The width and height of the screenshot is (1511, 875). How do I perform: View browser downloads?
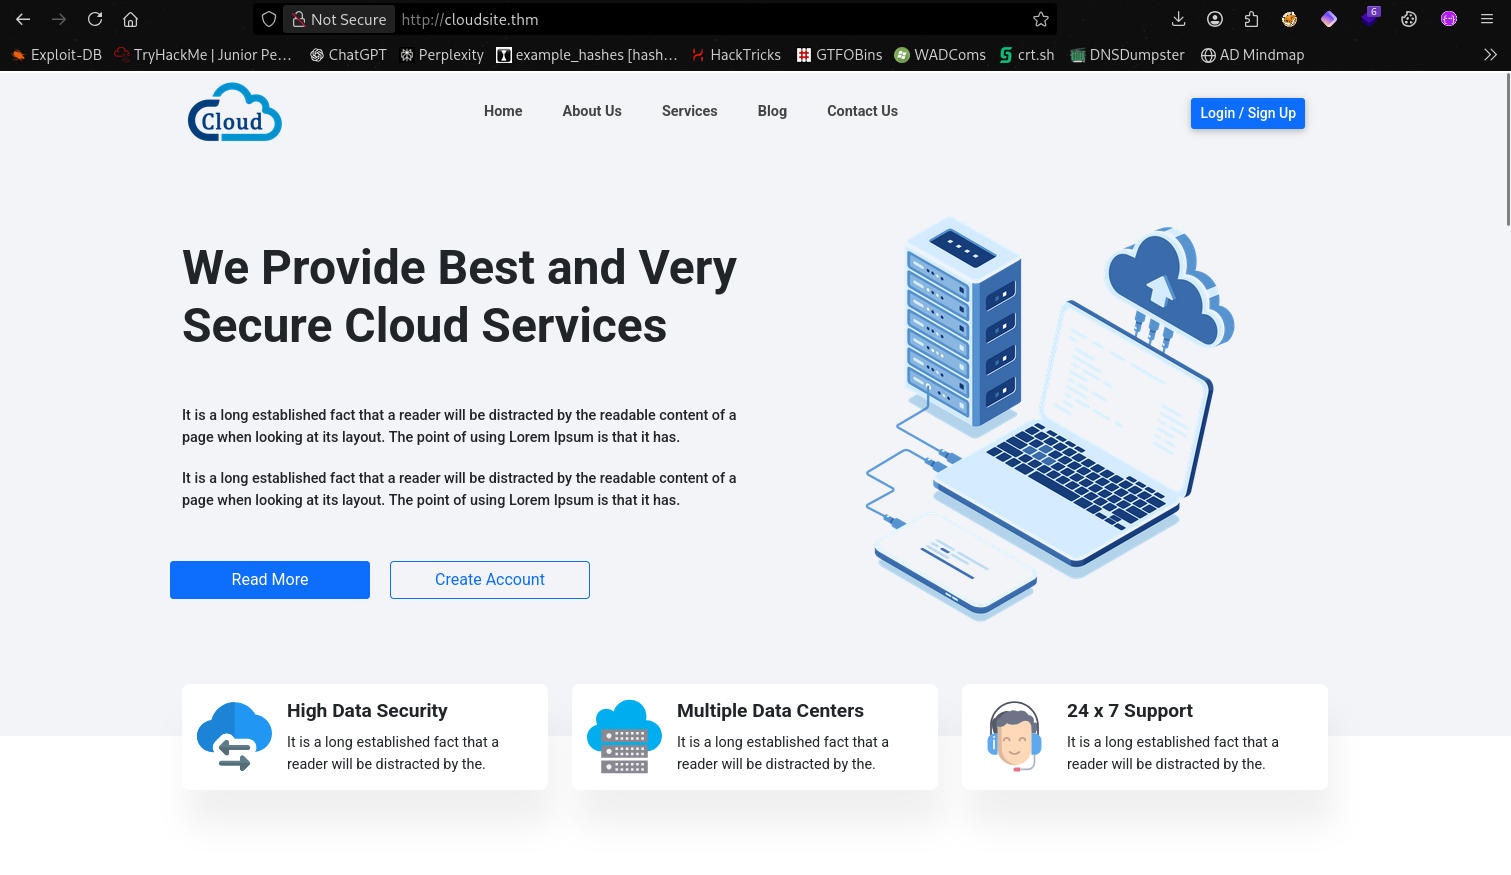tap(1178, 19)
